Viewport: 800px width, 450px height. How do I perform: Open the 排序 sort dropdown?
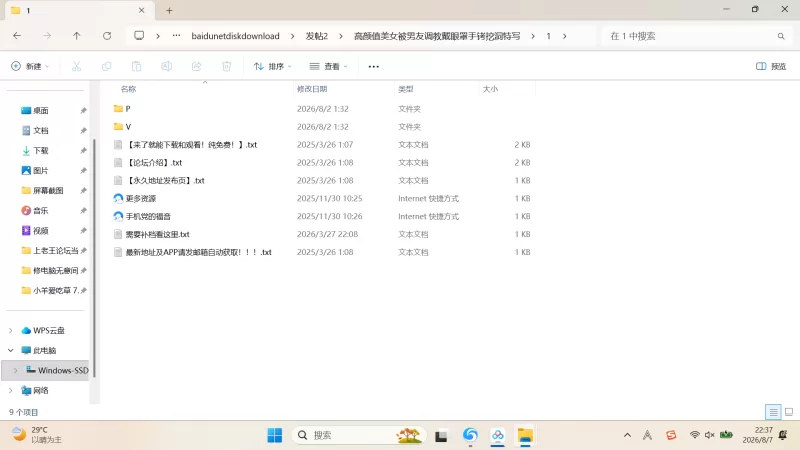click(x=272, y=66)
